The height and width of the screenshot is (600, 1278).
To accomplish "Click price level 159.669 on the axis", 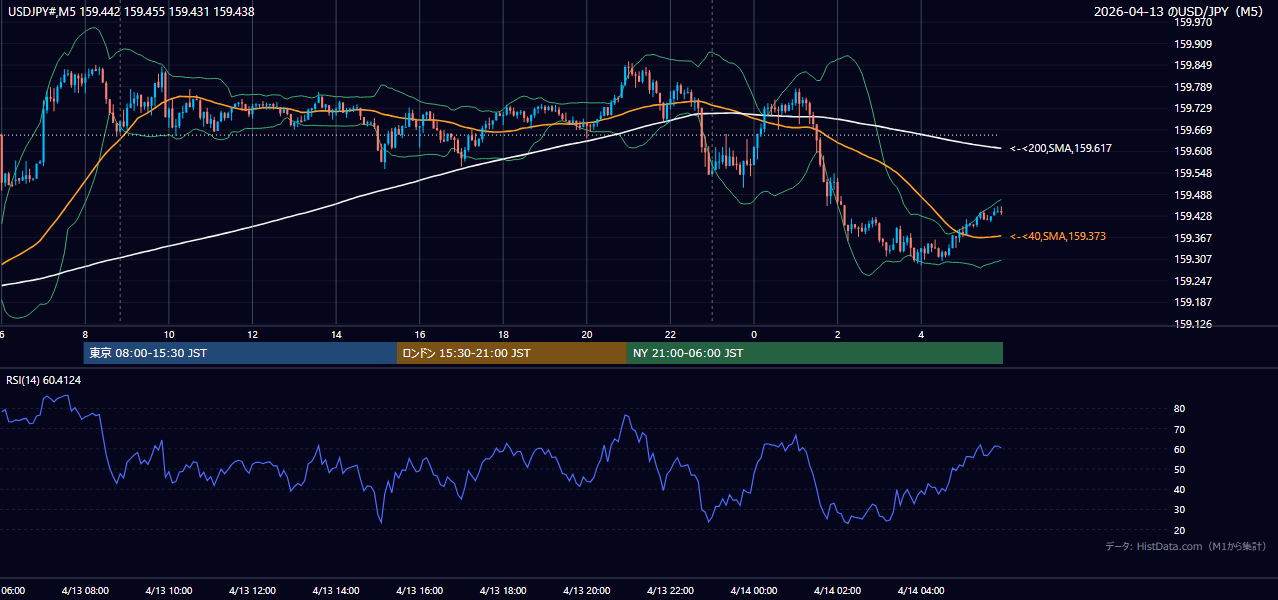I will [x=1193, y=130].
